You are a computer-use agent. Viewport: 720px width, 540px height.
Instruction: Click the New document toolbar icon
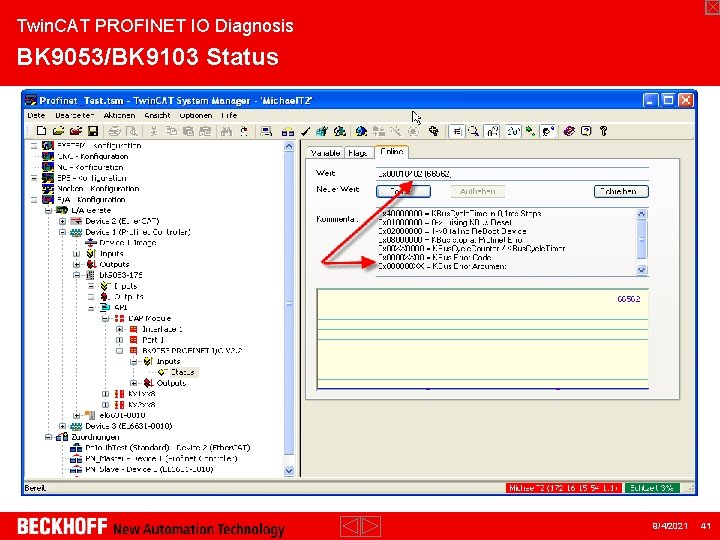(x=41, y=131)
